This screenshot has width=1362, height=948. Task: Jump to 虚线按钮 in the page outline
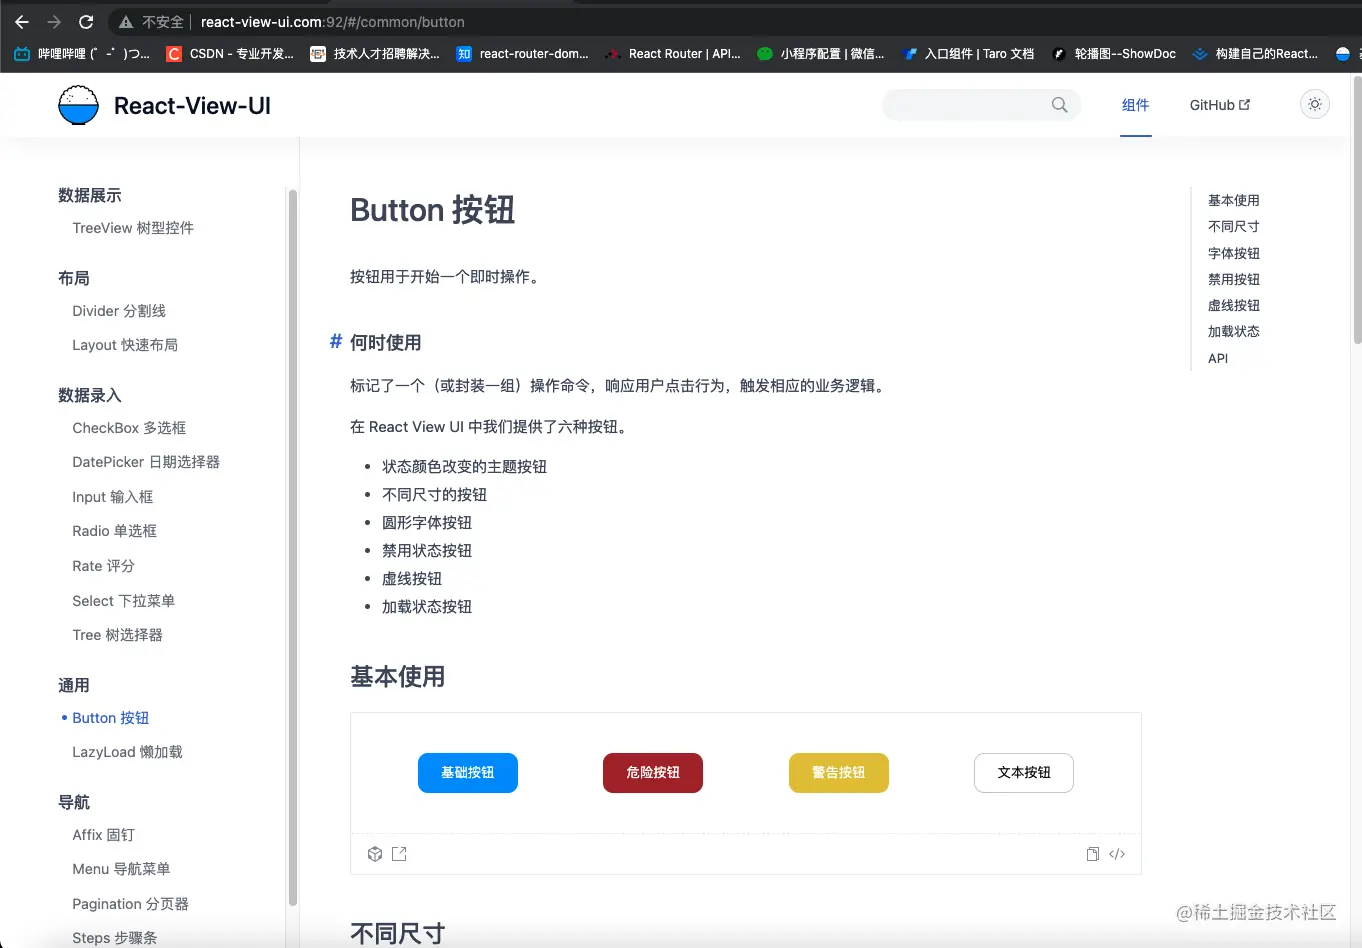click(1234, 305)
